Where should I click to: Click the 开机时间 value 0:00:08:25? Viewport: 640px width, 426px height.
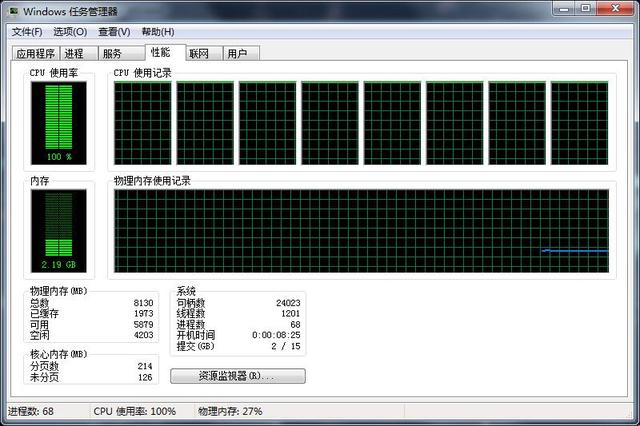tap(276, 335)
